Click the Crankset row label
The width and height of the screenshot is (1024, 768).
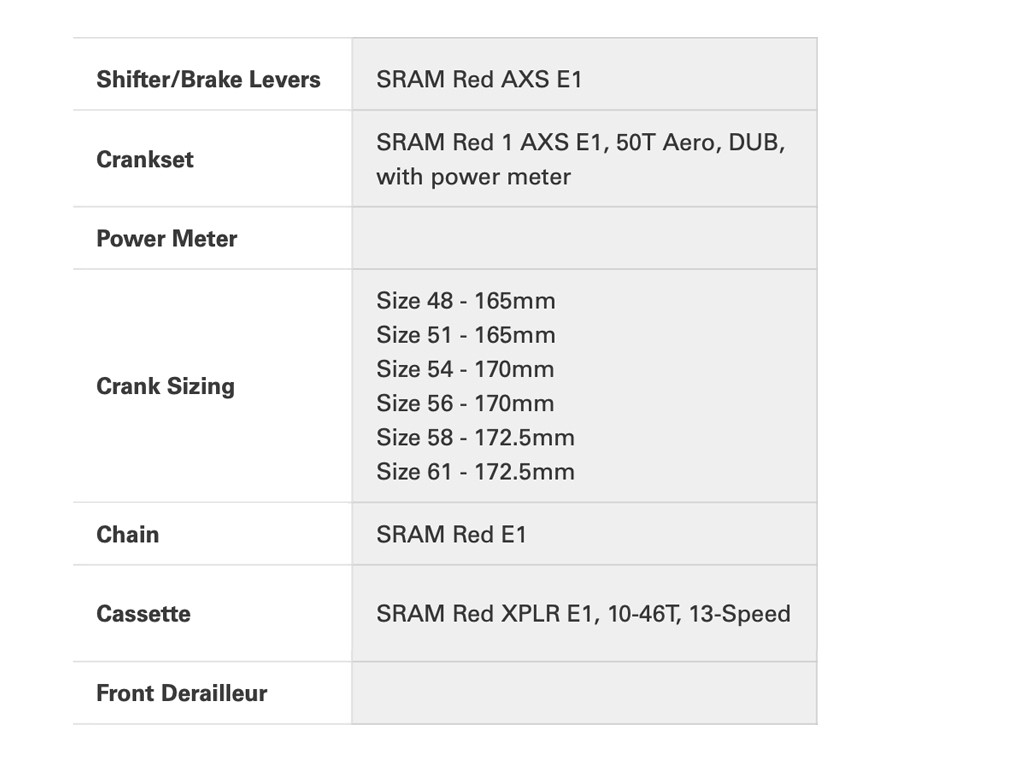tap(145, 159)
